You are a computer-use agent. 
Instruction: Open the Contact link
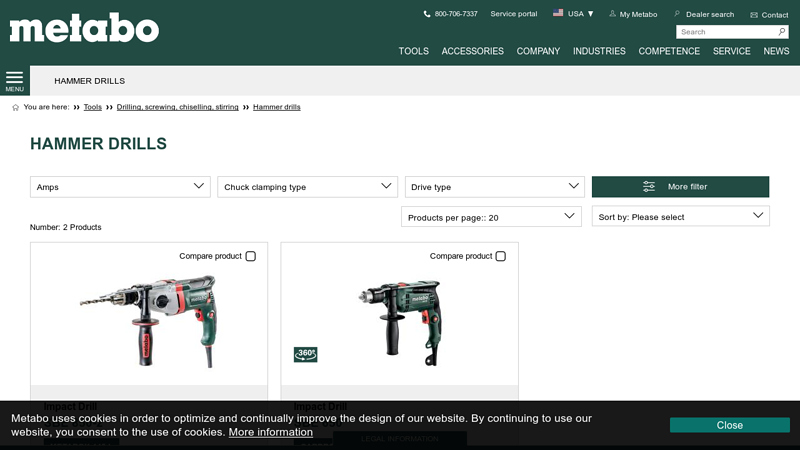[774, 15]
